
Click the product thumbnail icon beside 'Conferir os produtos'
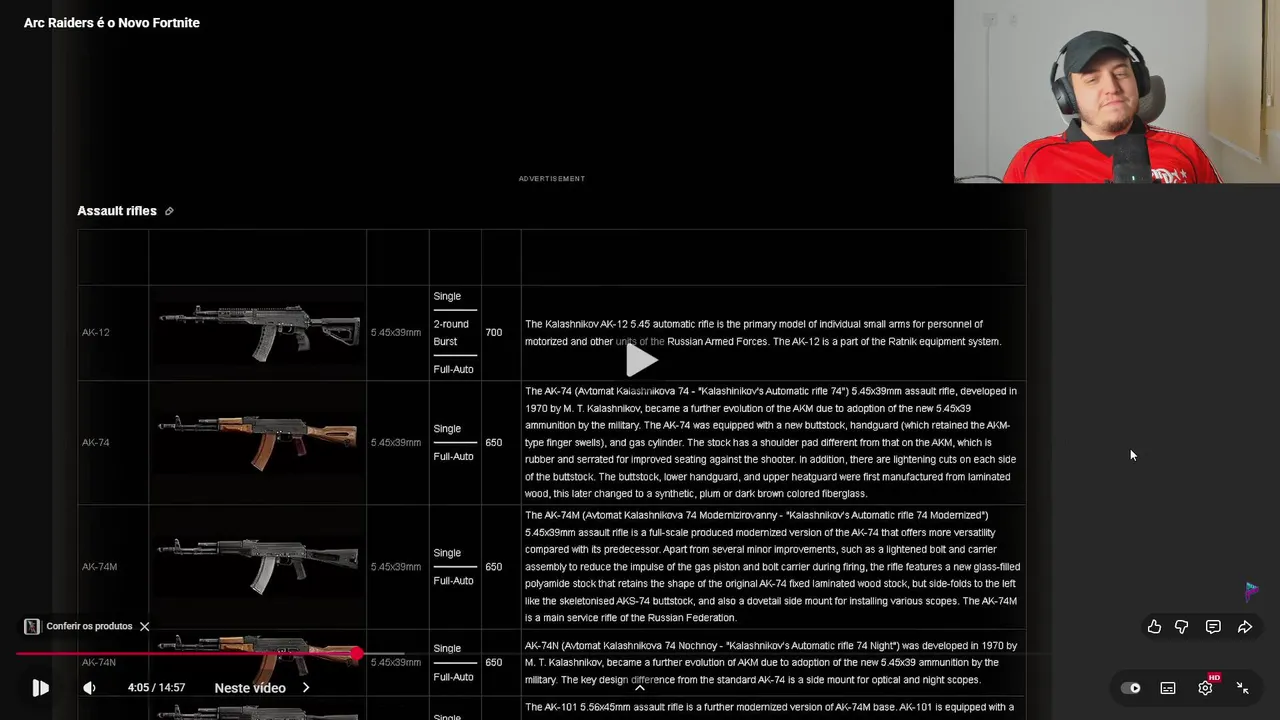32,626
